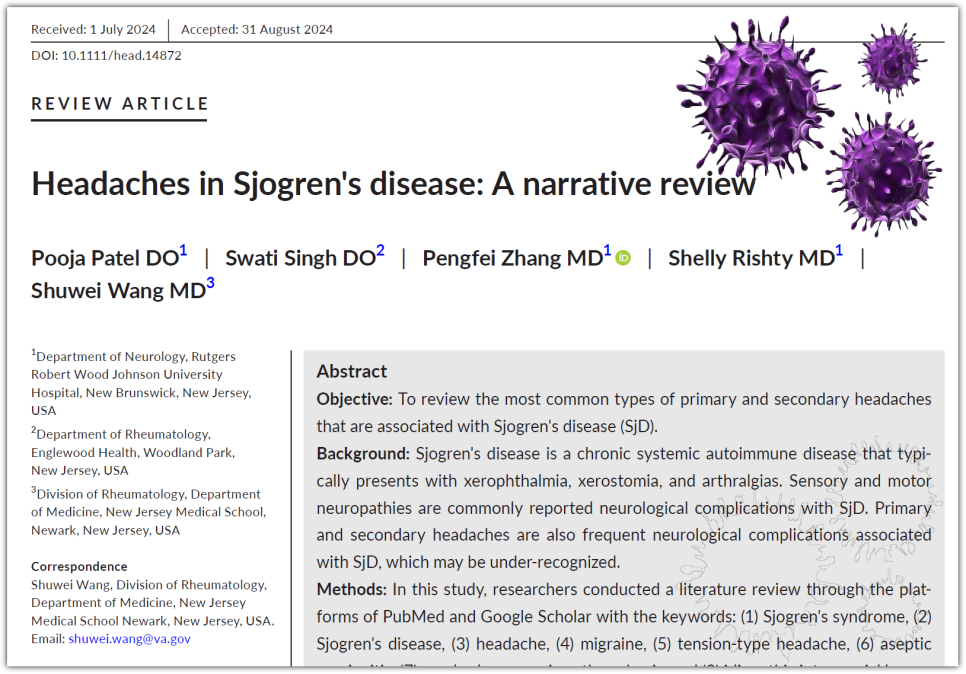Click superscript 1 after Pengfei Zhang MD
The width and height of the screenshot is (966, 674).
pyautogui.click(x=607, y=252)
